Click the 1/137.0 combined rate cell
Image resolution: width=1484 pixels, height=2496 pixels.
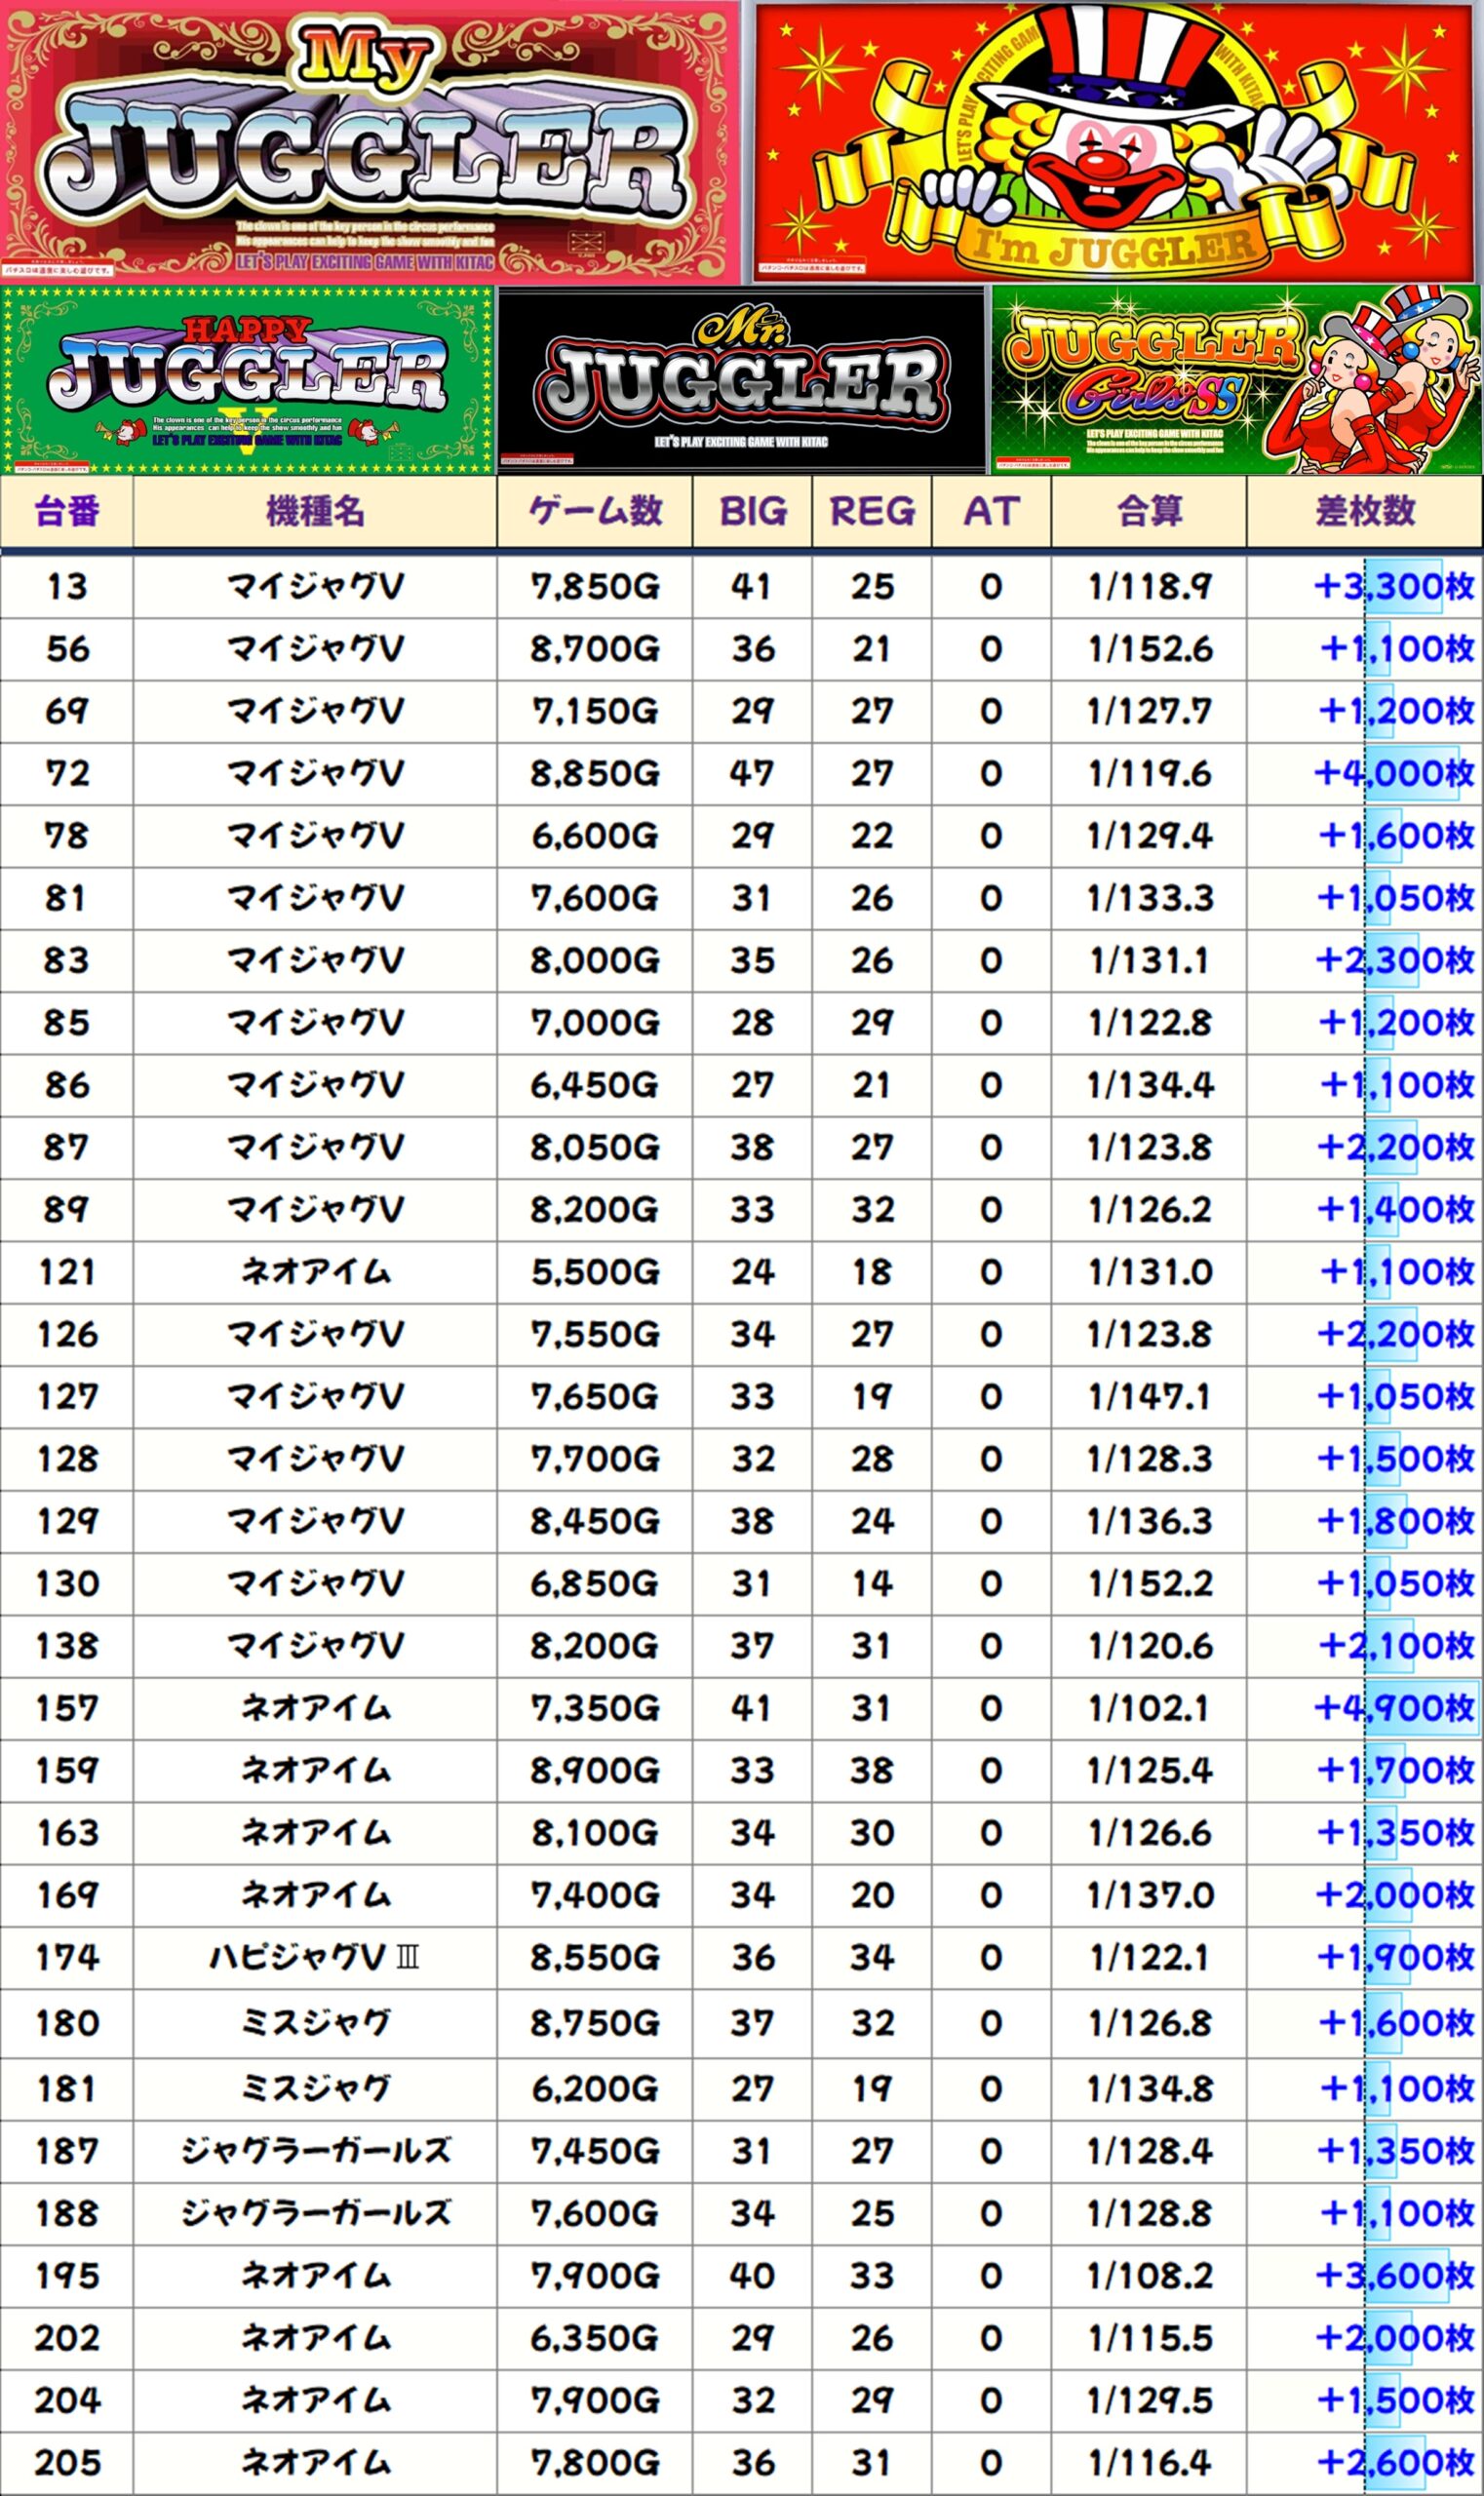click(1150, 1896)
